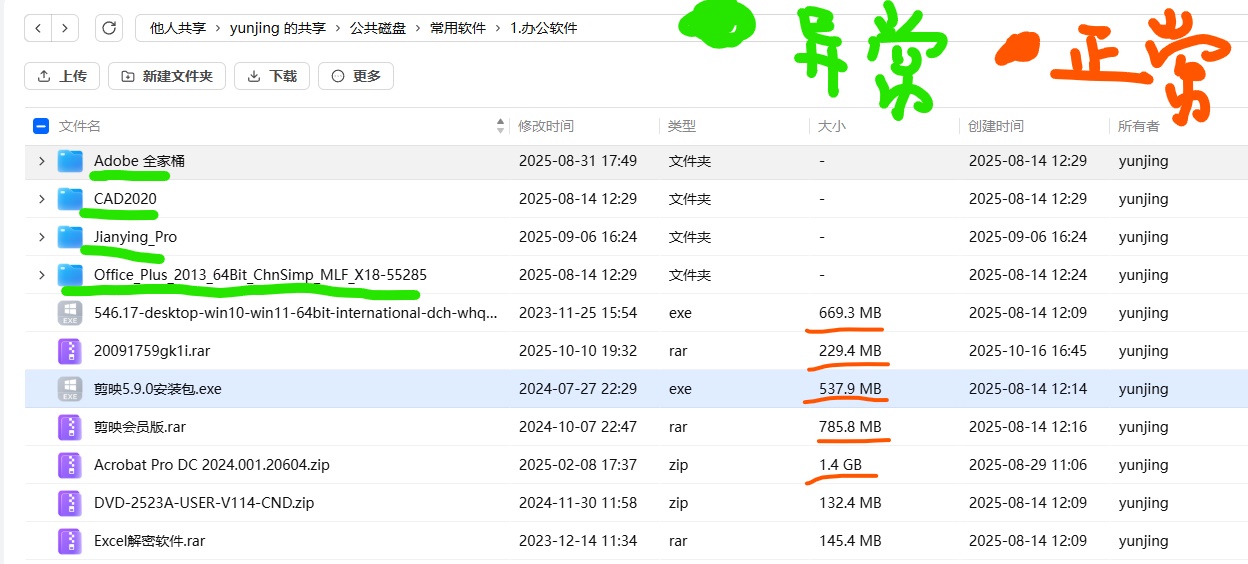Click created time 2025-08-29 11:06

1028,465
